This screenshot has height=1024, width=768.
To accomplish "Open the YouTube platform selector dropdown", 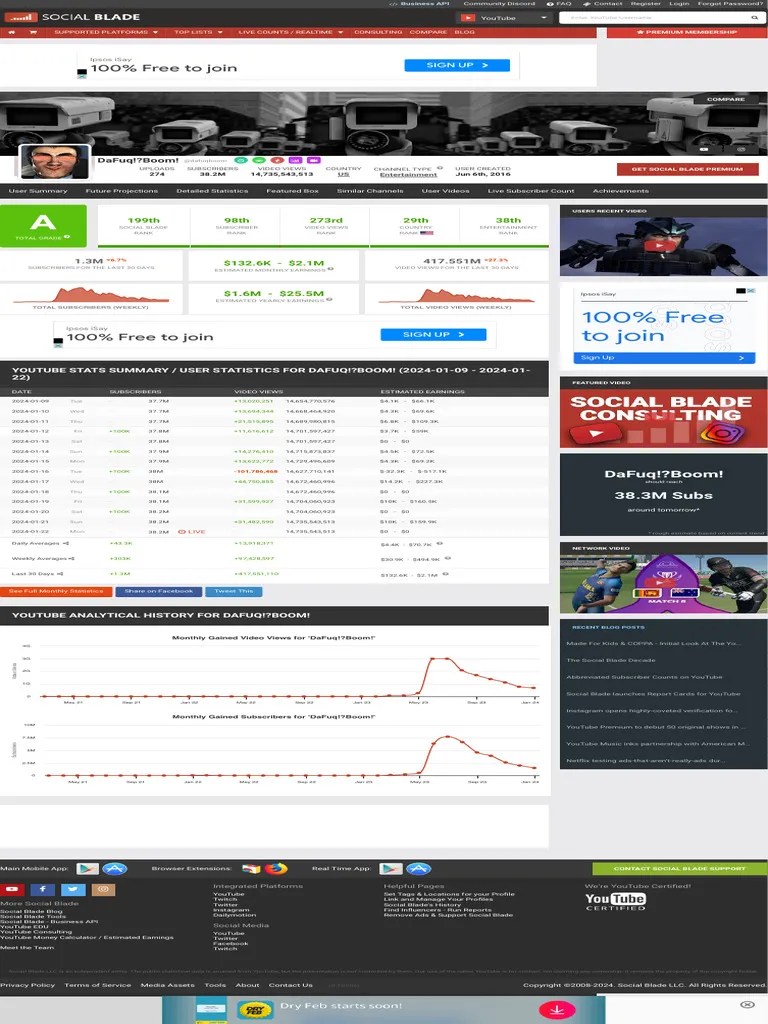I will click(503, 18).
